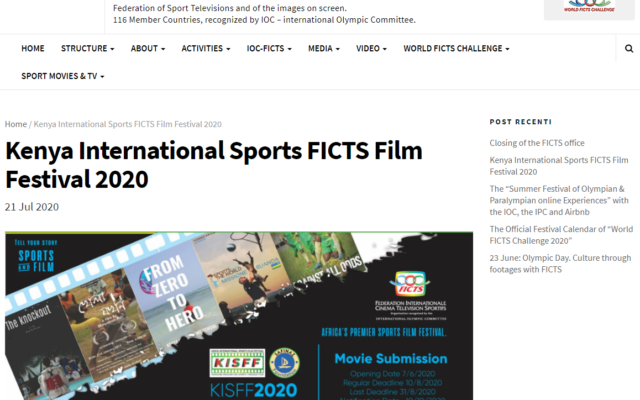Open 'Closing of the FICTS office' post
This screenshot has width=640, height=400.
537,143
